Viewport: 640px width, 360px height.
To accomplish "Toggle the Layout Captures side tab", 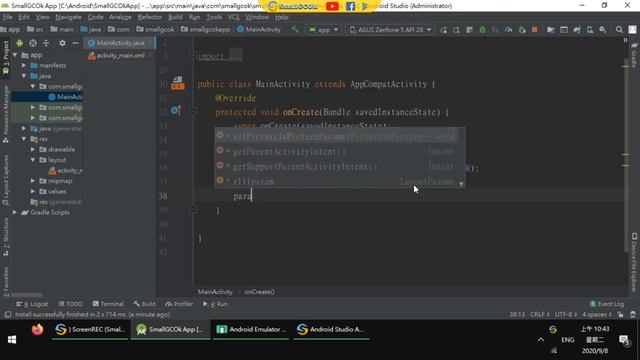I will tap(5, 180).
